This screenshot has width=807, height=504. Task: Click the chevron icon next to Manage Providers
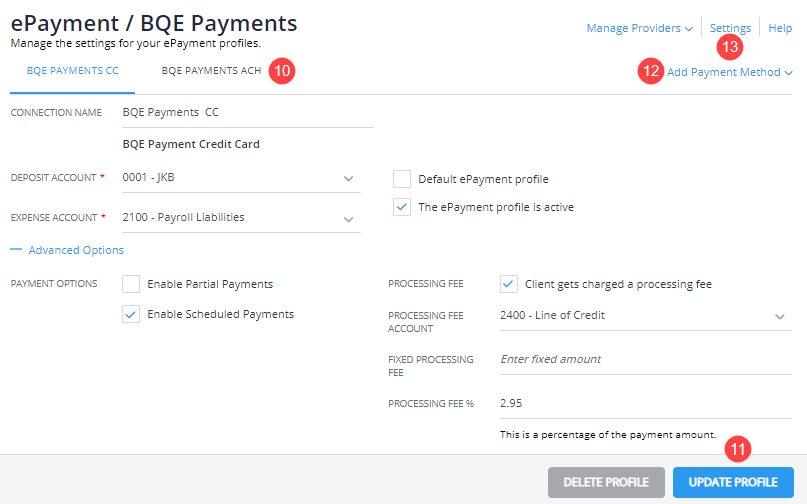[x=689, y=29]
